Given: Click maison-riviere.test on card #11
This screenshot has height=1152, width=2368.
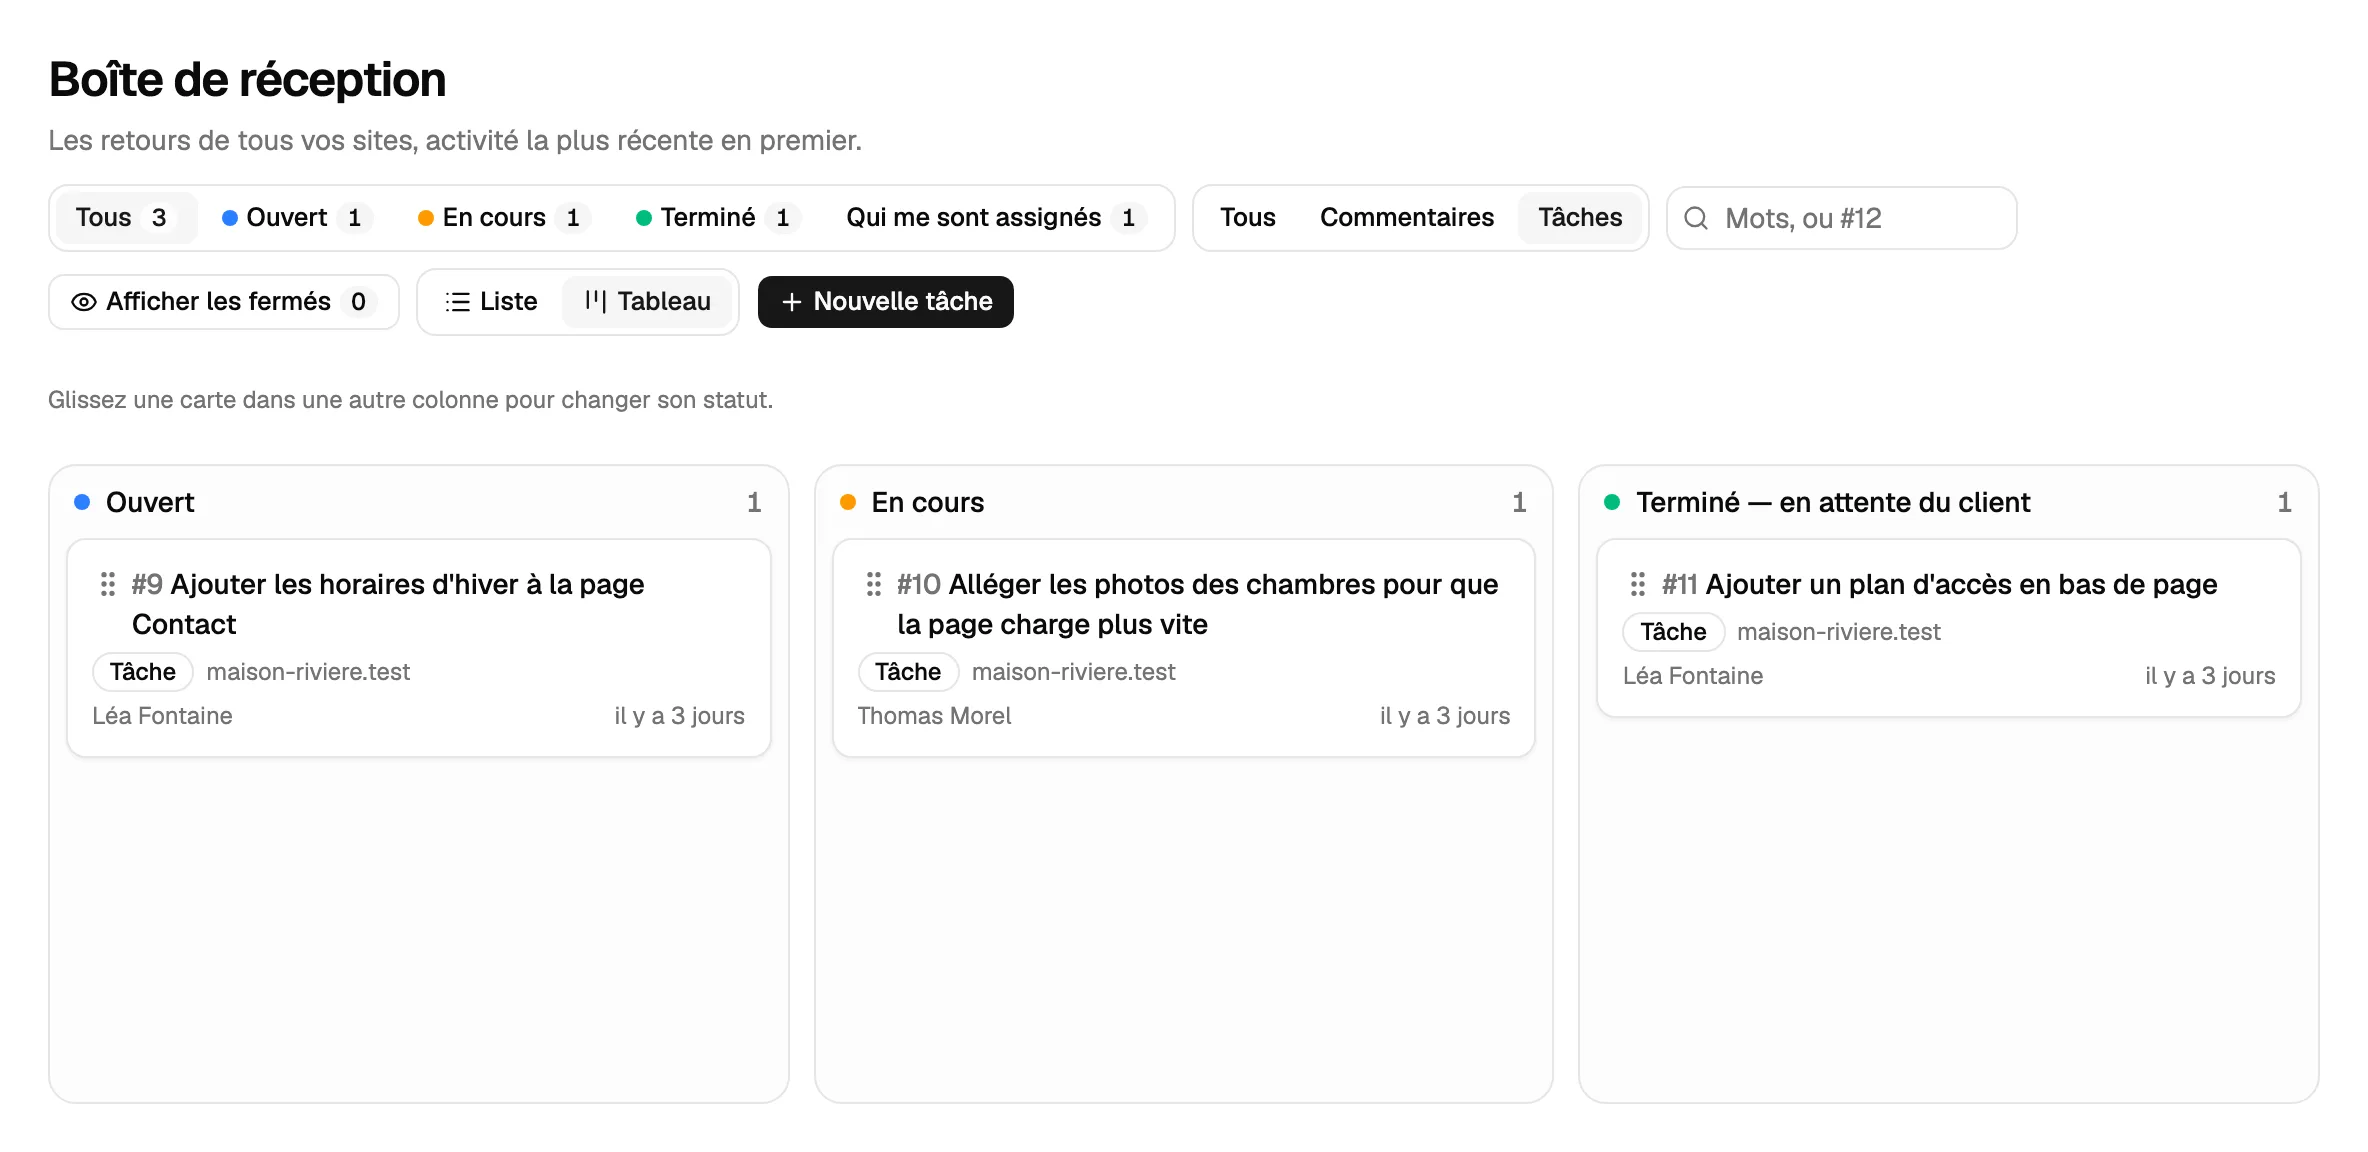Looking at the screenshot, I should click(1839, 632).
